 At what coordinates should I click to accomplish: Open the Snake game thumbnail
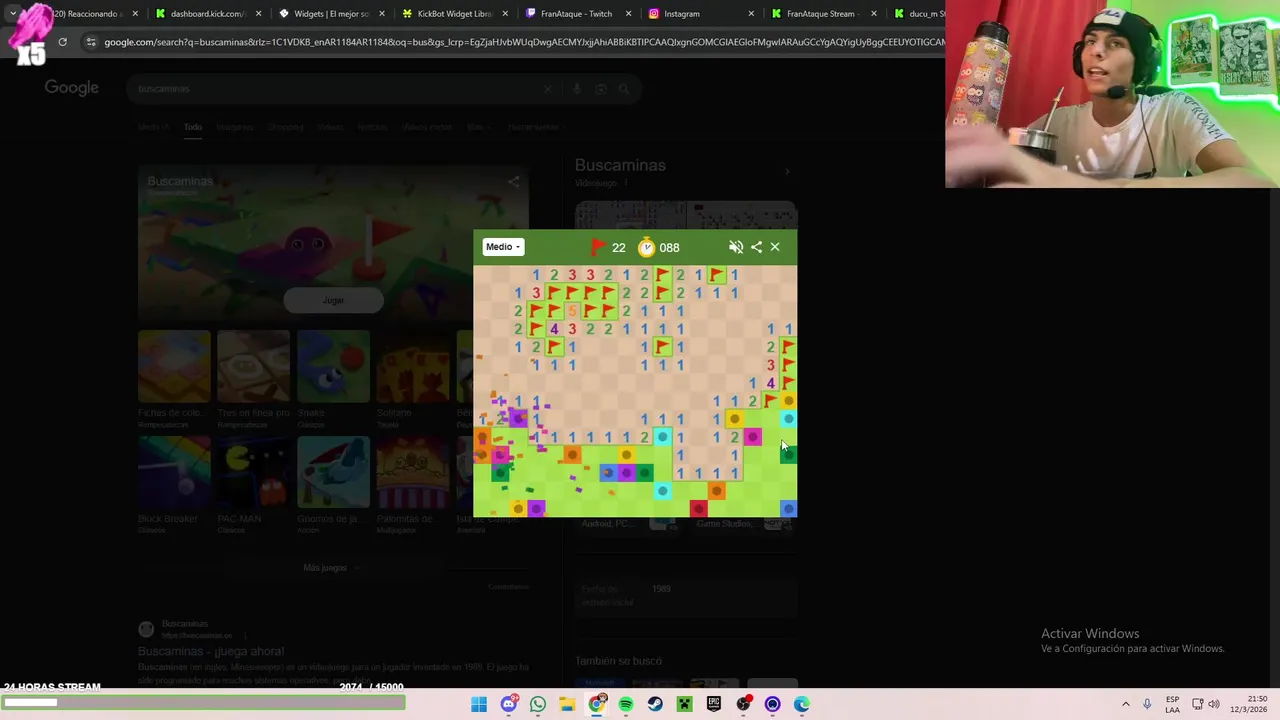coord(333,366)
